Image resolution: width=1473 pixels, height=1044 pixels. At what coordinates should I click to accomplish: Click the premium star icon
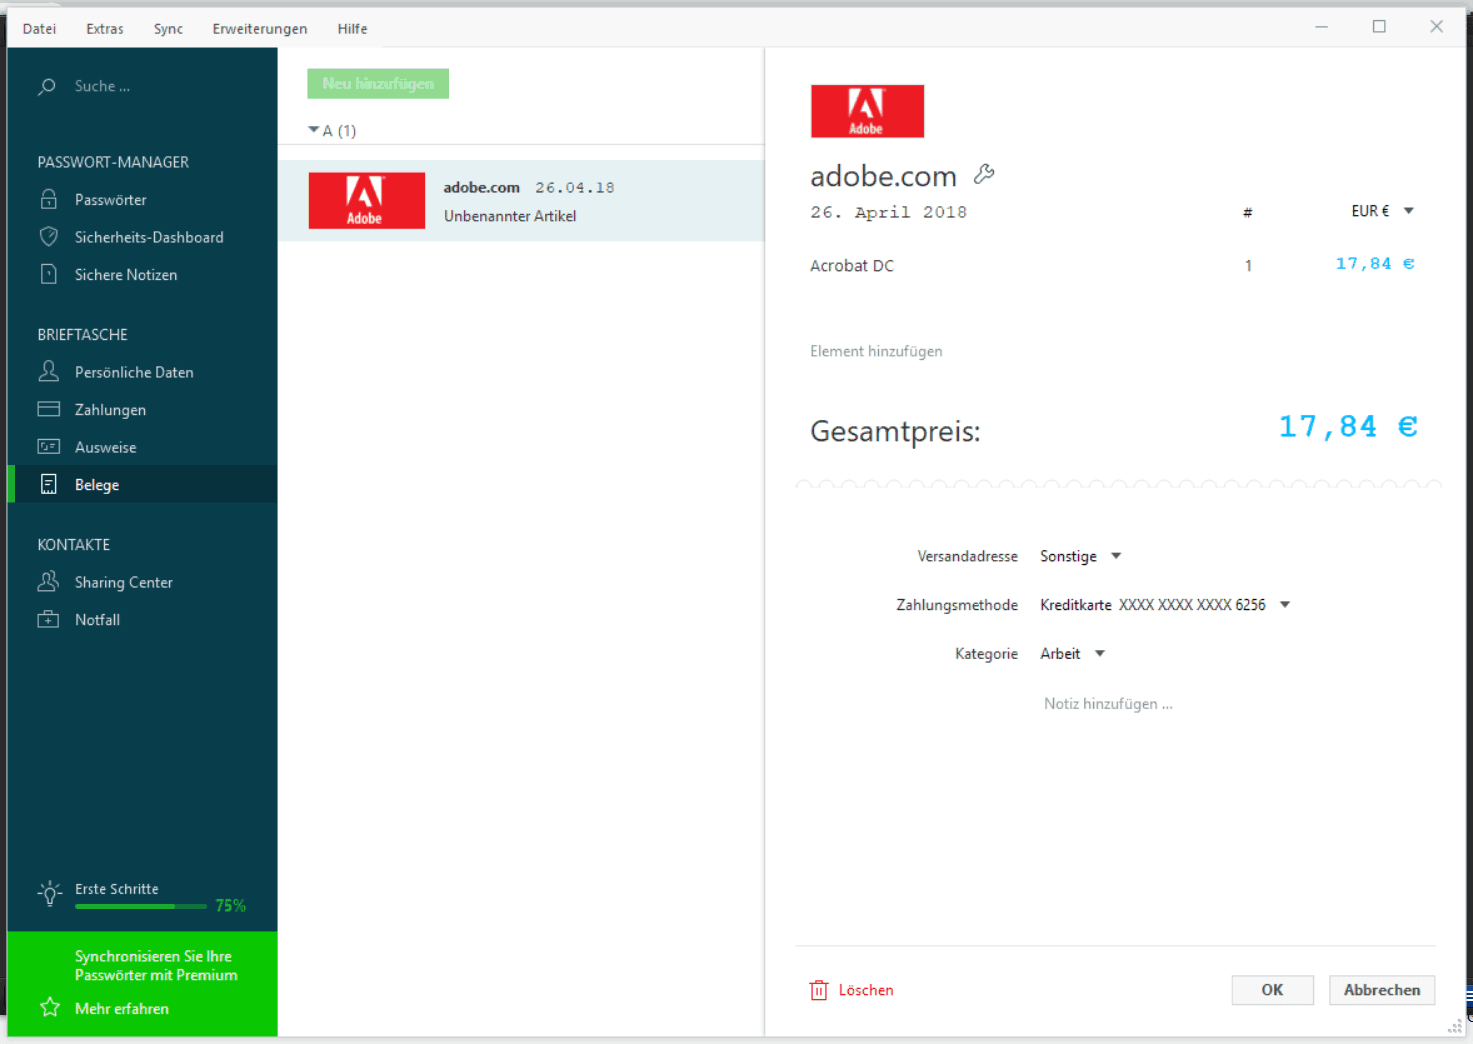pyautogui.click(x=49, y=1007)
